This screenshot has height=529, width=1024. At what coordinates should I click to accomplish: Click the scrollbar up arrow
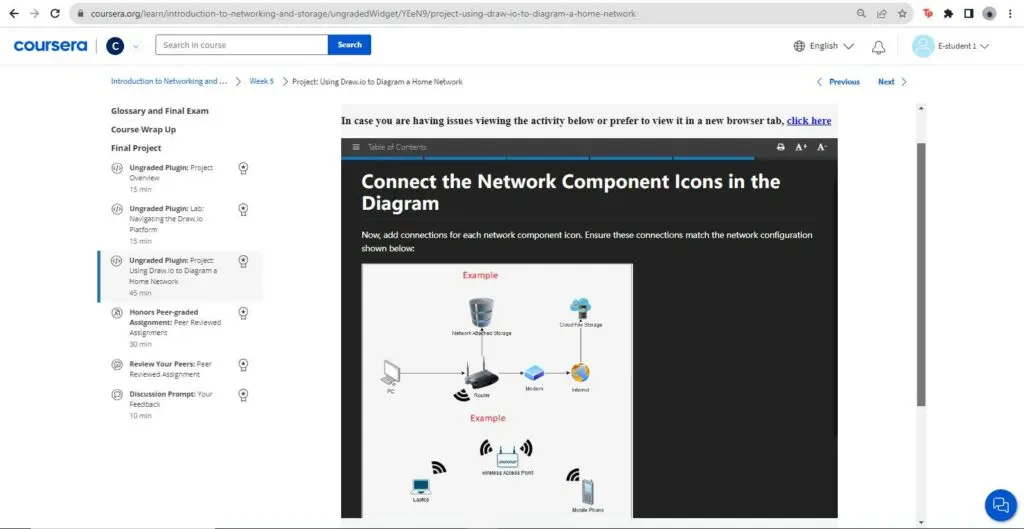921,108
